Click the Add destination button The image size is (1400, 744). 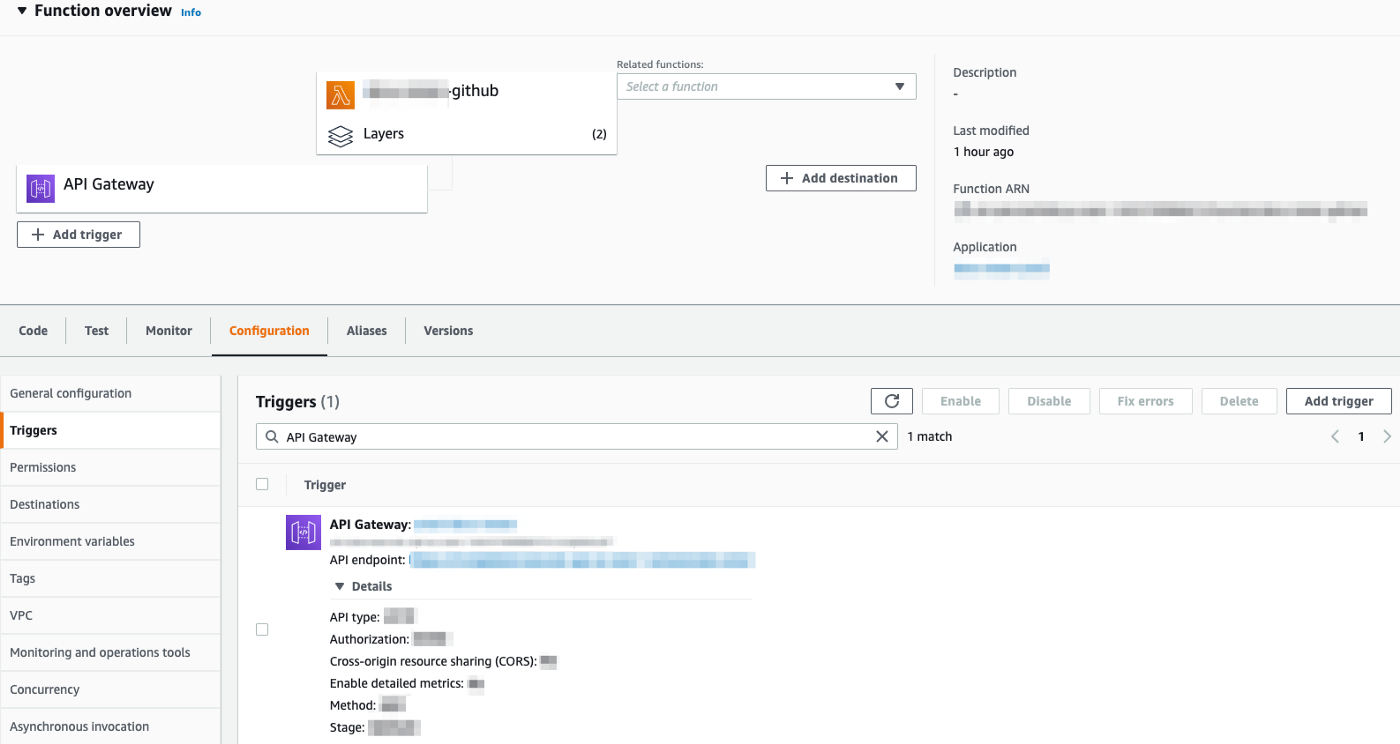click(x=841, y=178)
